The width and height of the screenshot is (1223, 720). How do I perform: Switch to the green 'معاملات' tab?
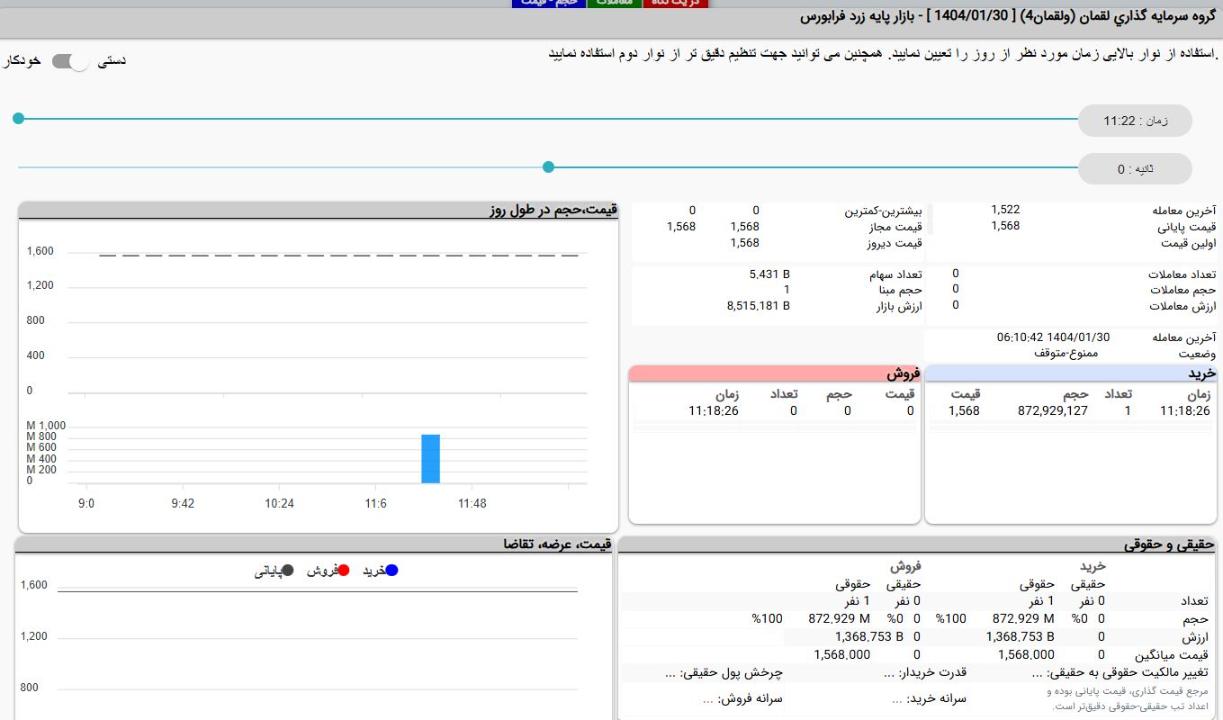pyautogui.click(x=615, y=3)
